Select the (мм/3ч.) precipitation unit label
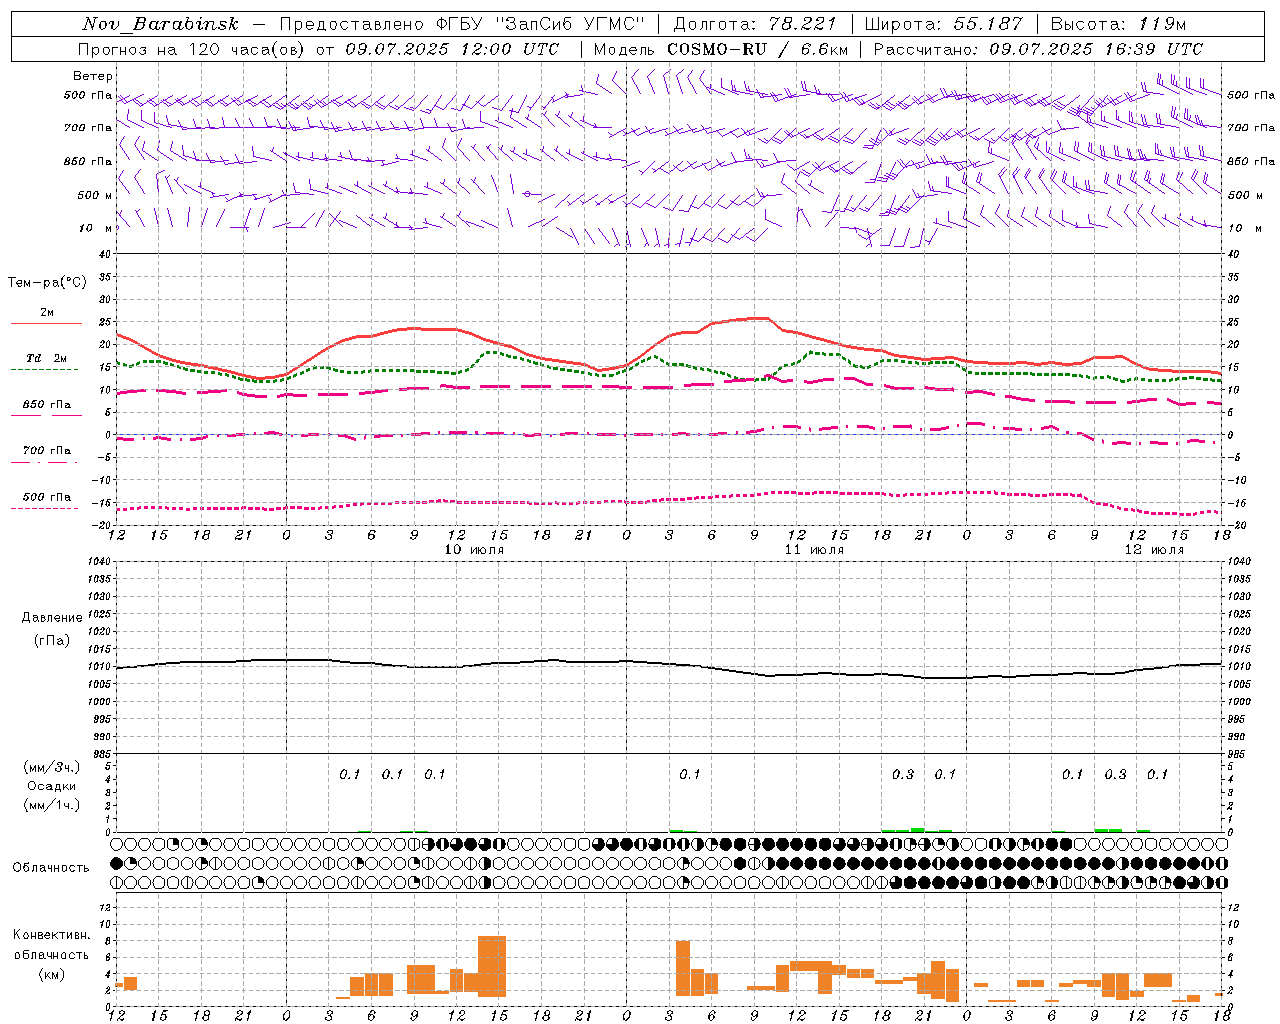1280x1024 pixels. pos(51,767)
